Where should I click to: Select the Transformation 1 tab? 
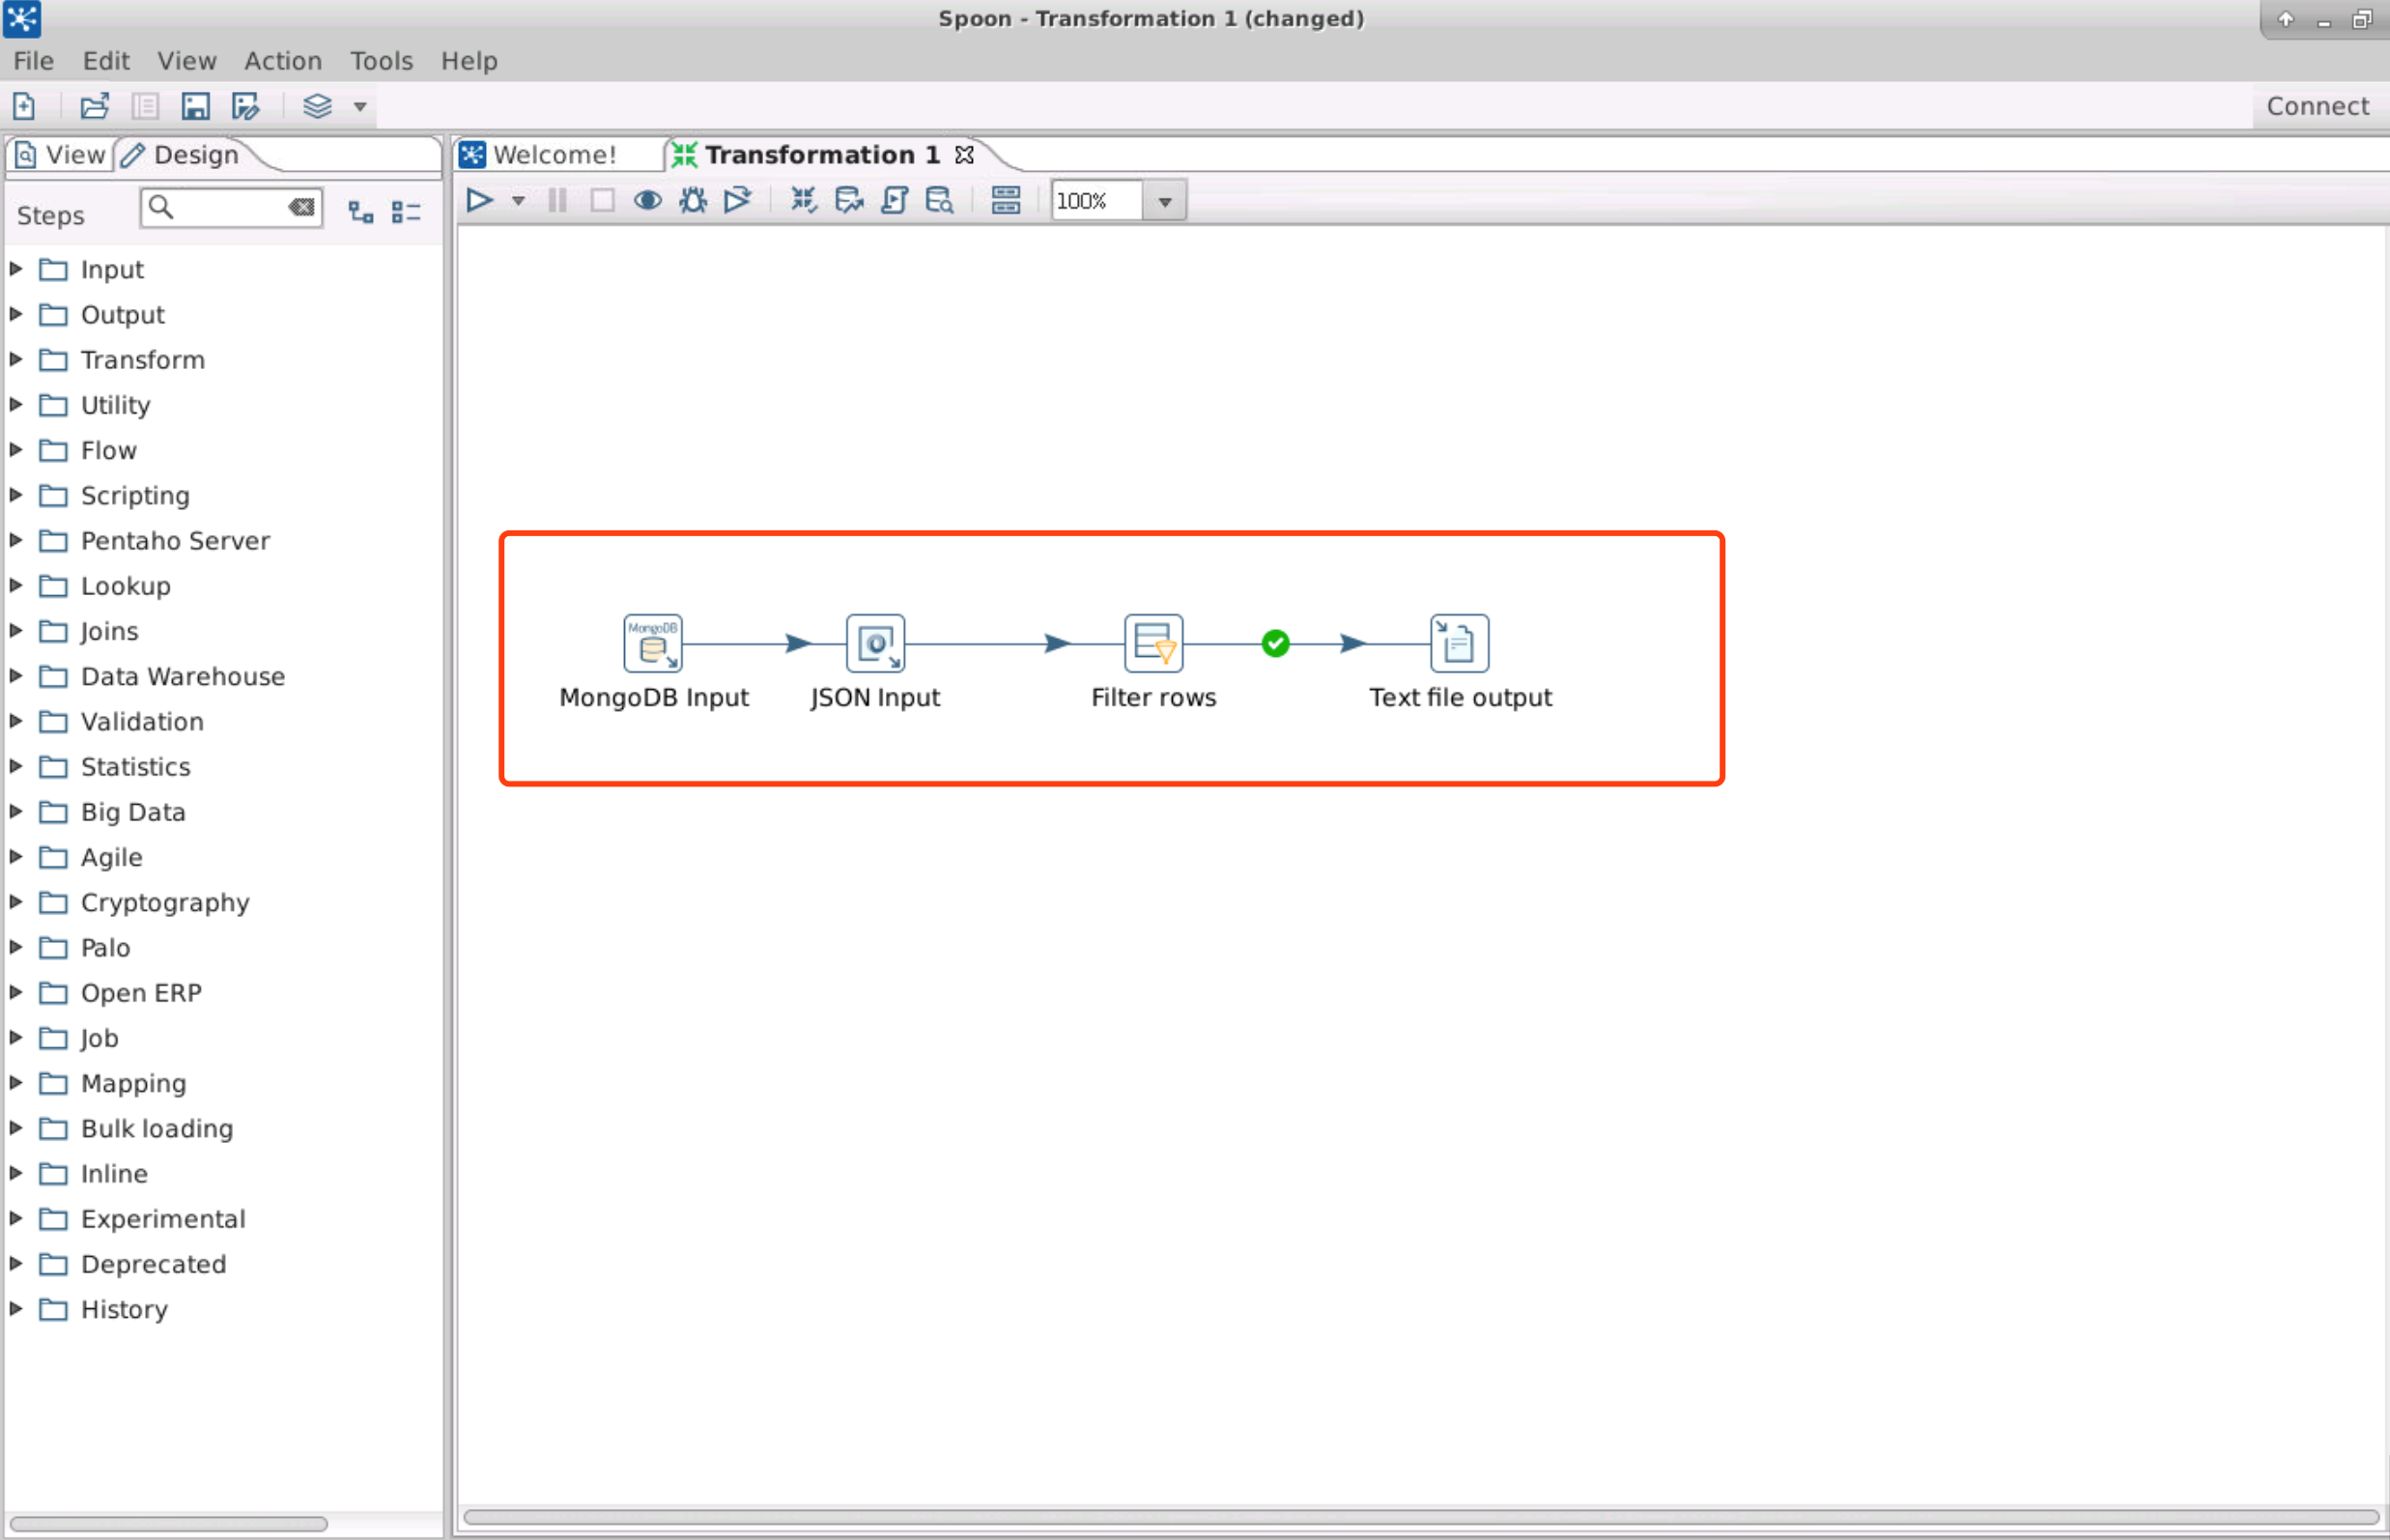point(808,155)
